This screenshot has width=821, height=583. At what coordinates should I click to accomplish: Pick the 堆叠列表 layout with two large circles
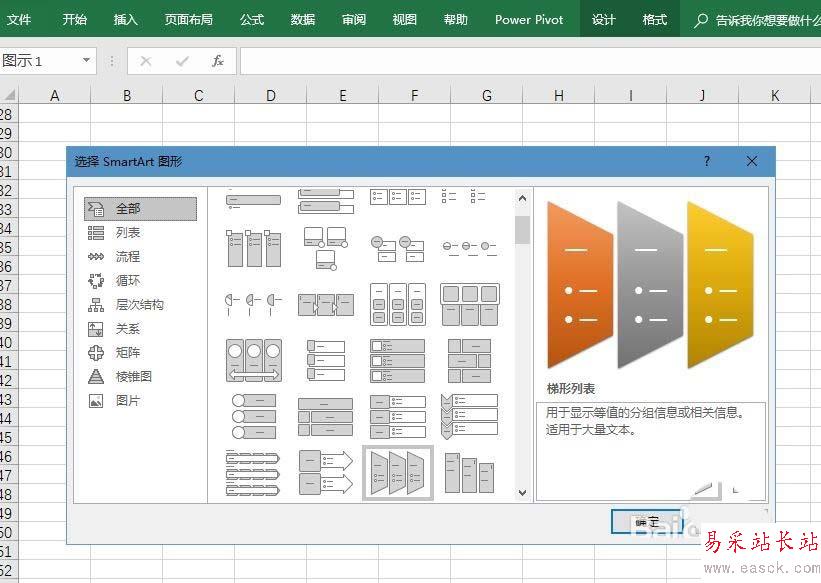[397, 248]
